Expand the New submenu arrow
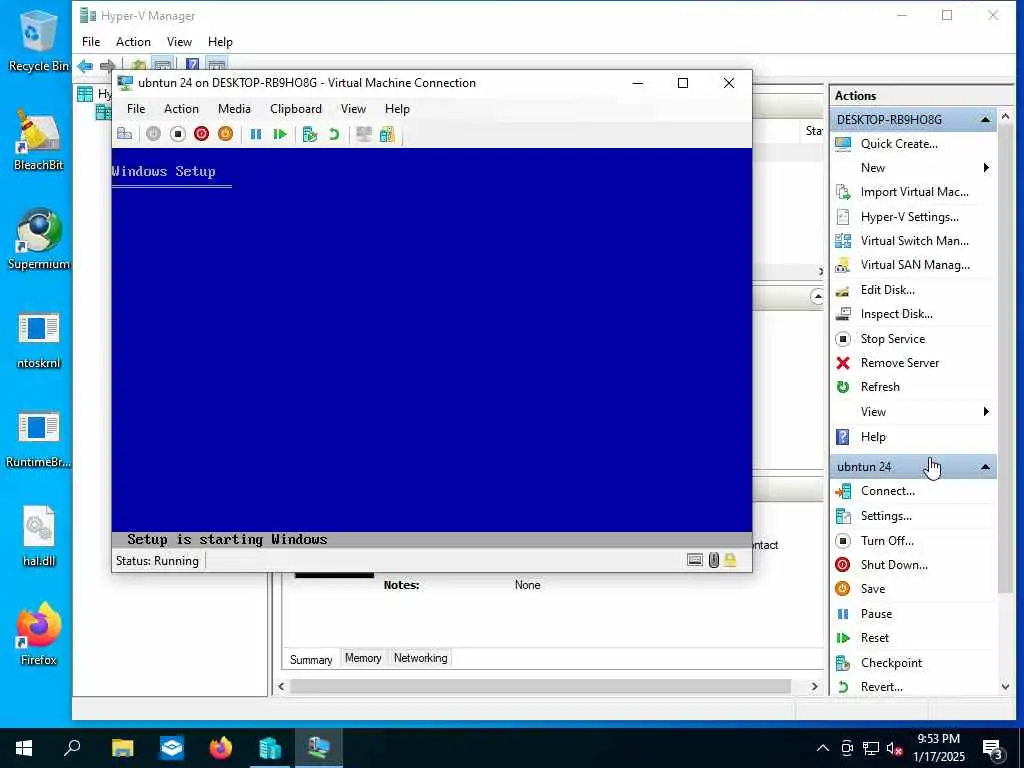This screenshot has height=768, width=1024. click(x=986, y=168)
